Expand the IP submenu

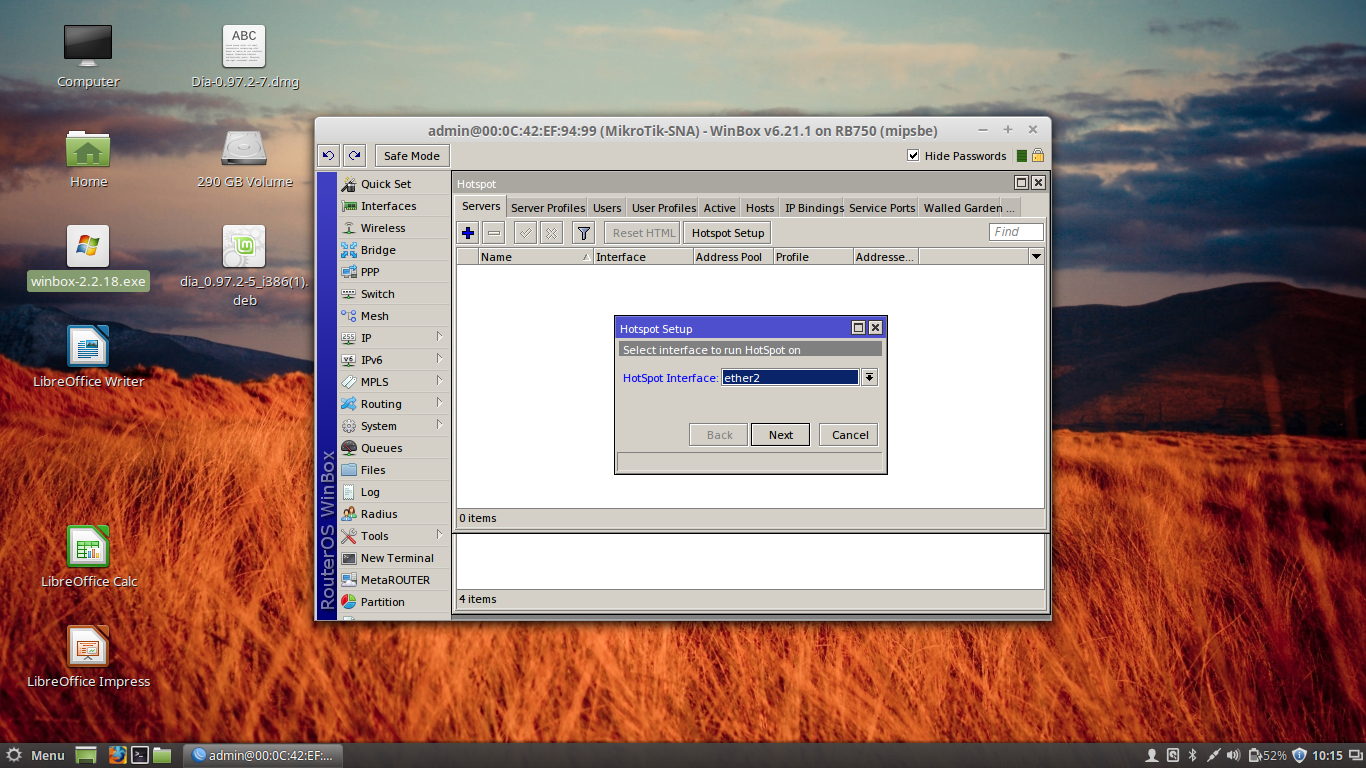(394, 338)
